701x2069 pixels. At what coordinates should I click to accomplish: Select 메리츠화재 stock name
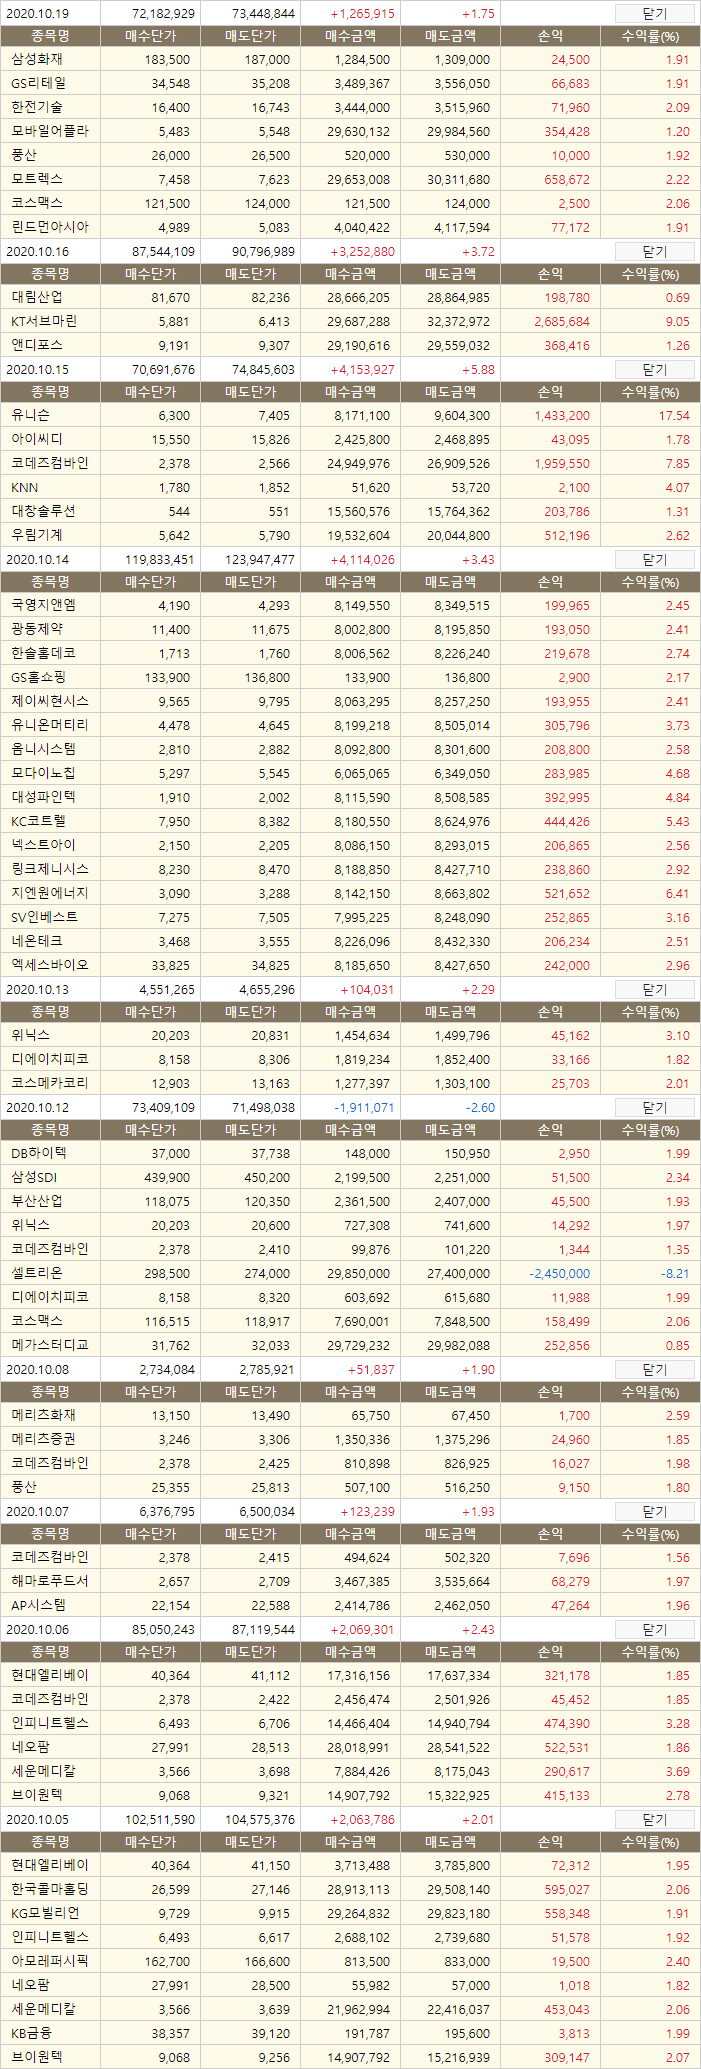[x=43, y=1416]
